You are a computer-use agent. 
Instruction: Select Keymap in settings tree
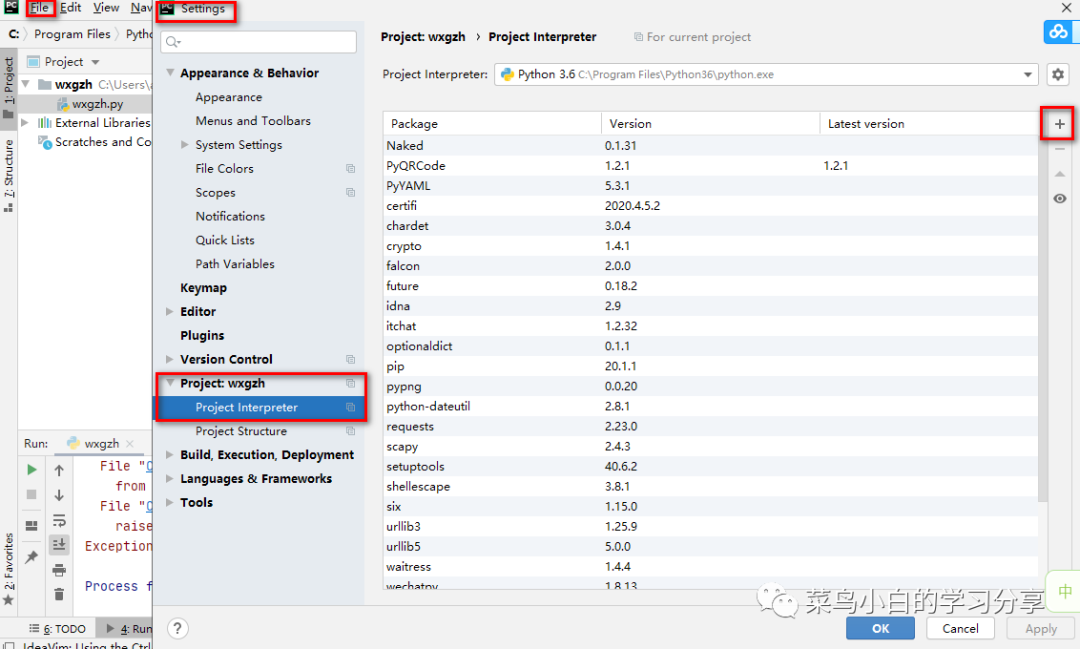pos(203,288)
